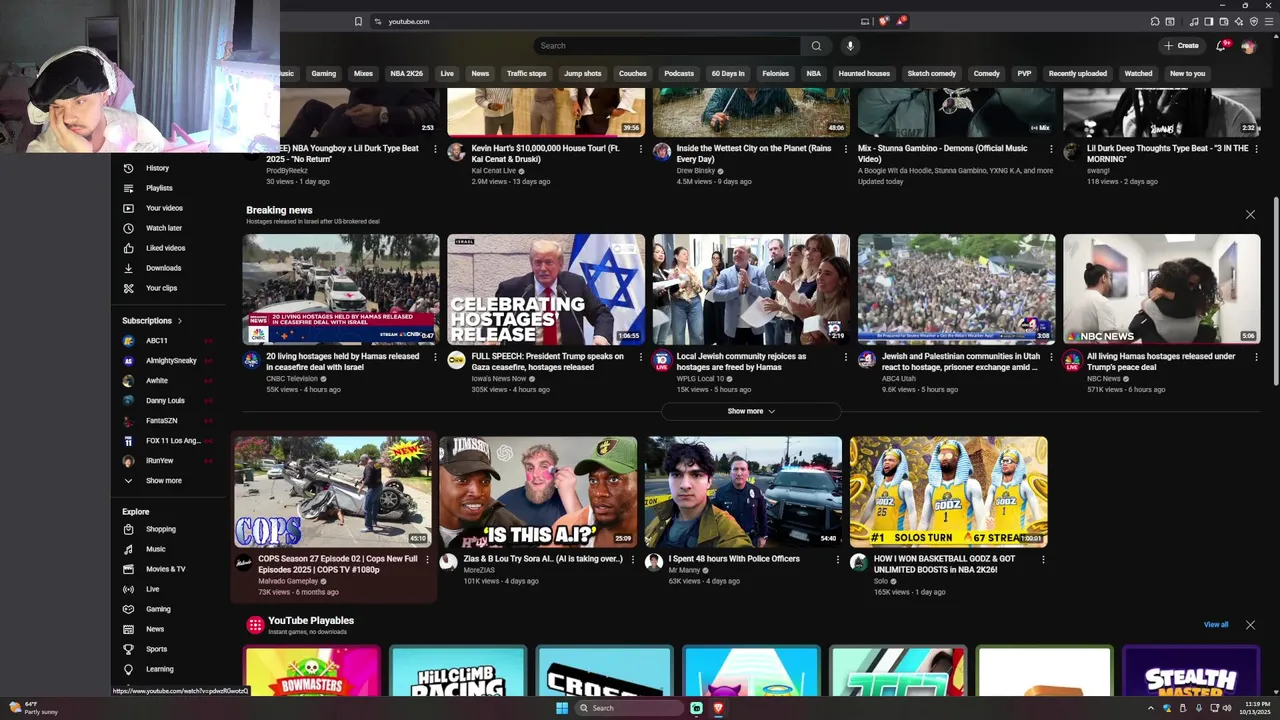The width and height of the screenshot is (1280, 720).
Task: Open the Subscriptions chevron header
Action: (x=153, y=321)
